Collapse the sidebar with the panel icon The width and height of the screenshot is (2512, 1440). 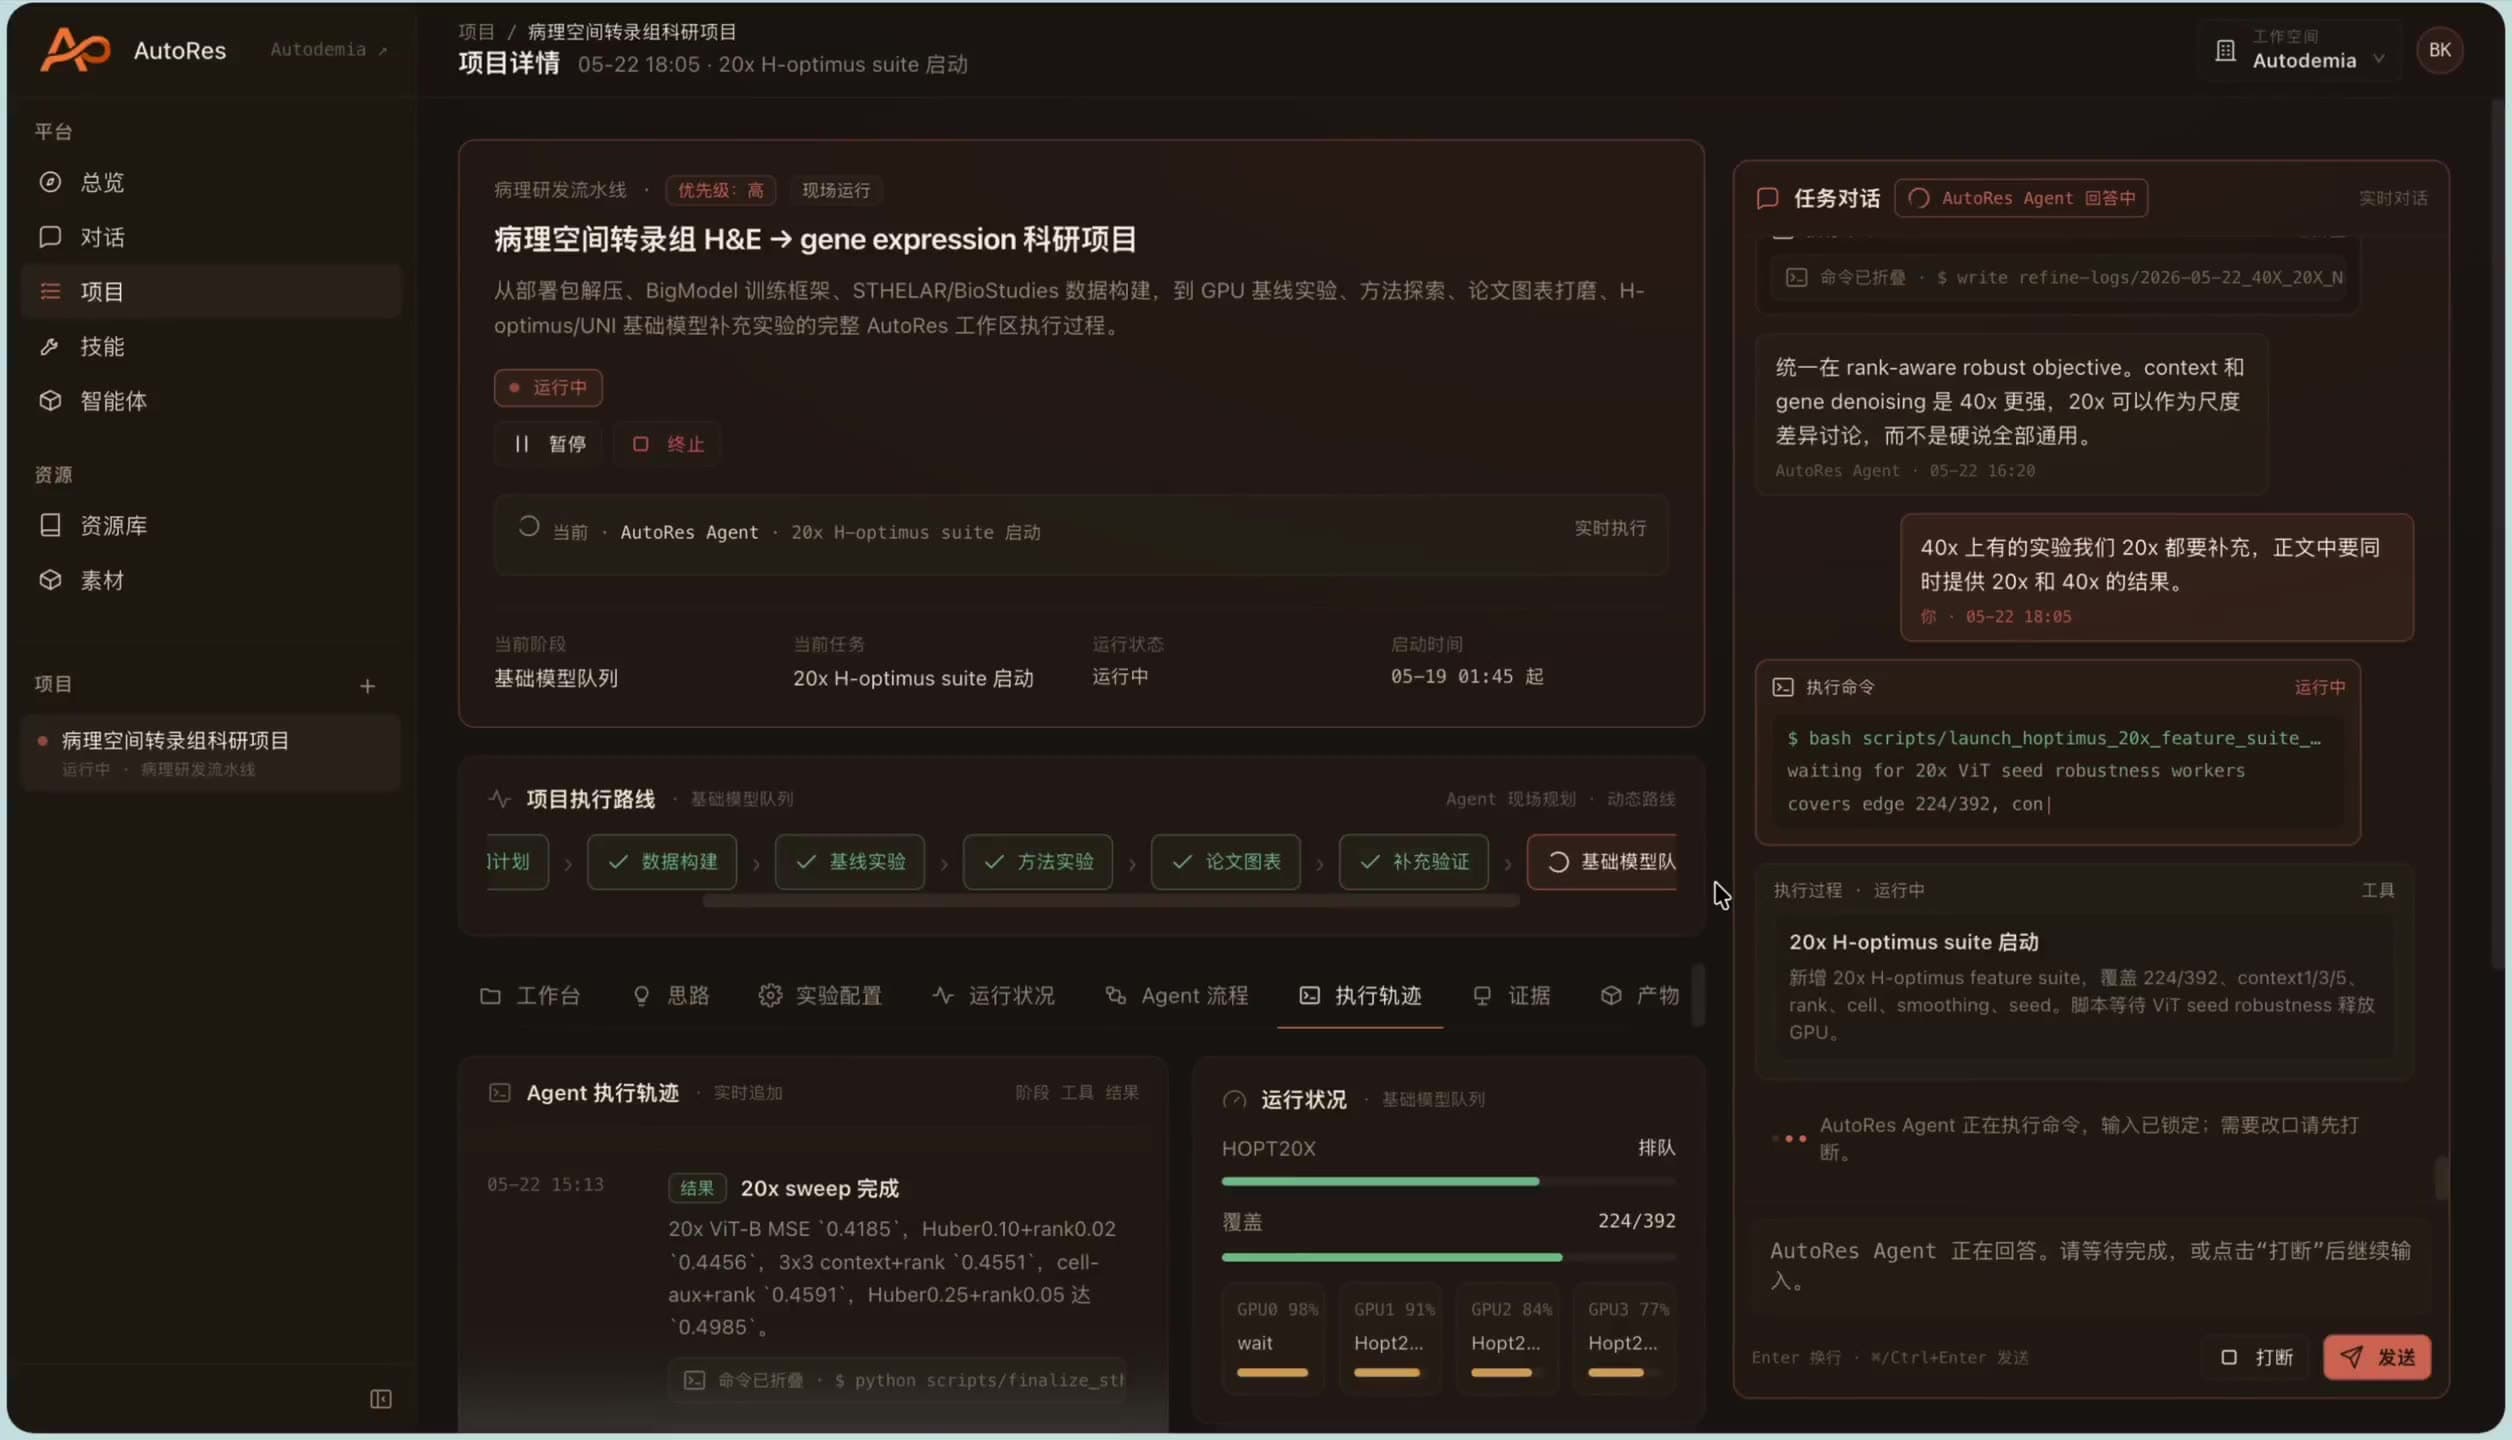tap(381, 1399)
